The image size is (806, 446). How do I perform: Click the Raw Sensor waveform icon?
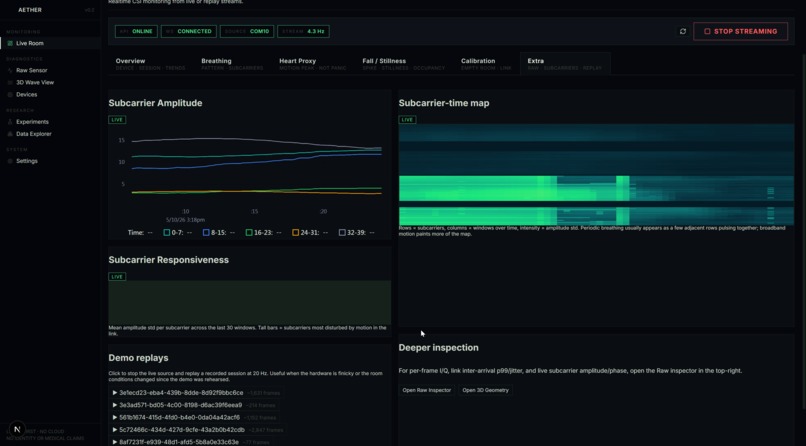10,70
